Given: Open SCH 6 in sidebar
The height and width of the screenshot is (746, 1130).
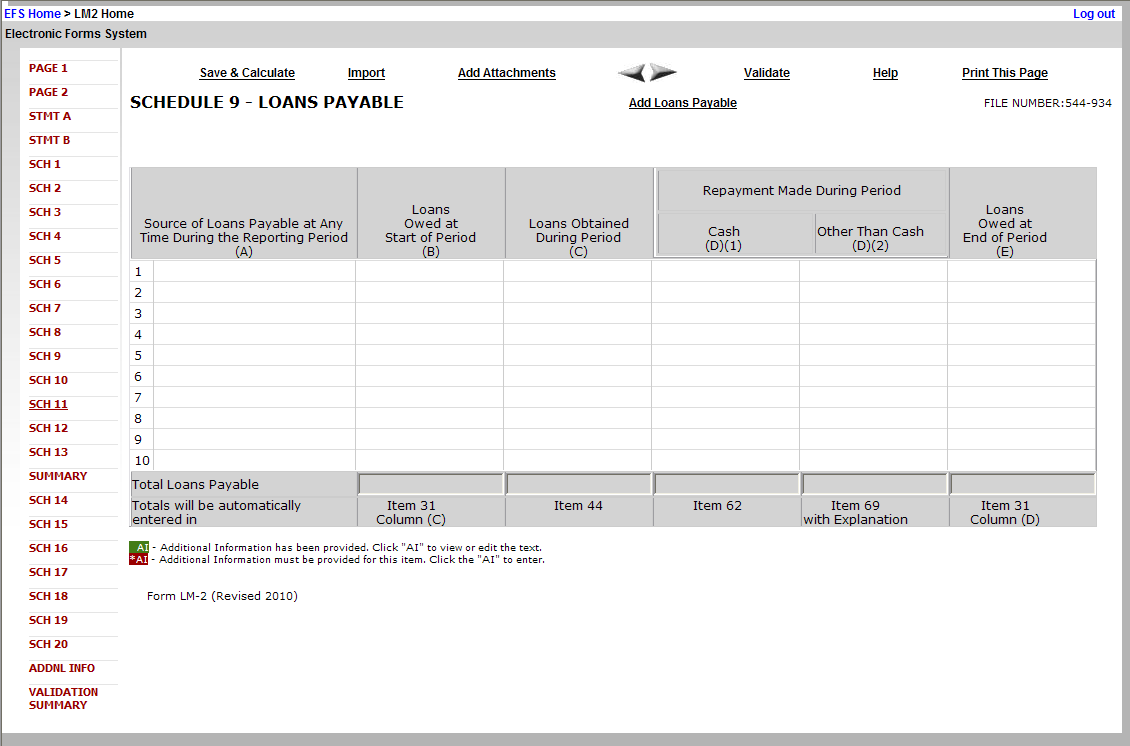Looking at the screenshot, I should (45, 284).
